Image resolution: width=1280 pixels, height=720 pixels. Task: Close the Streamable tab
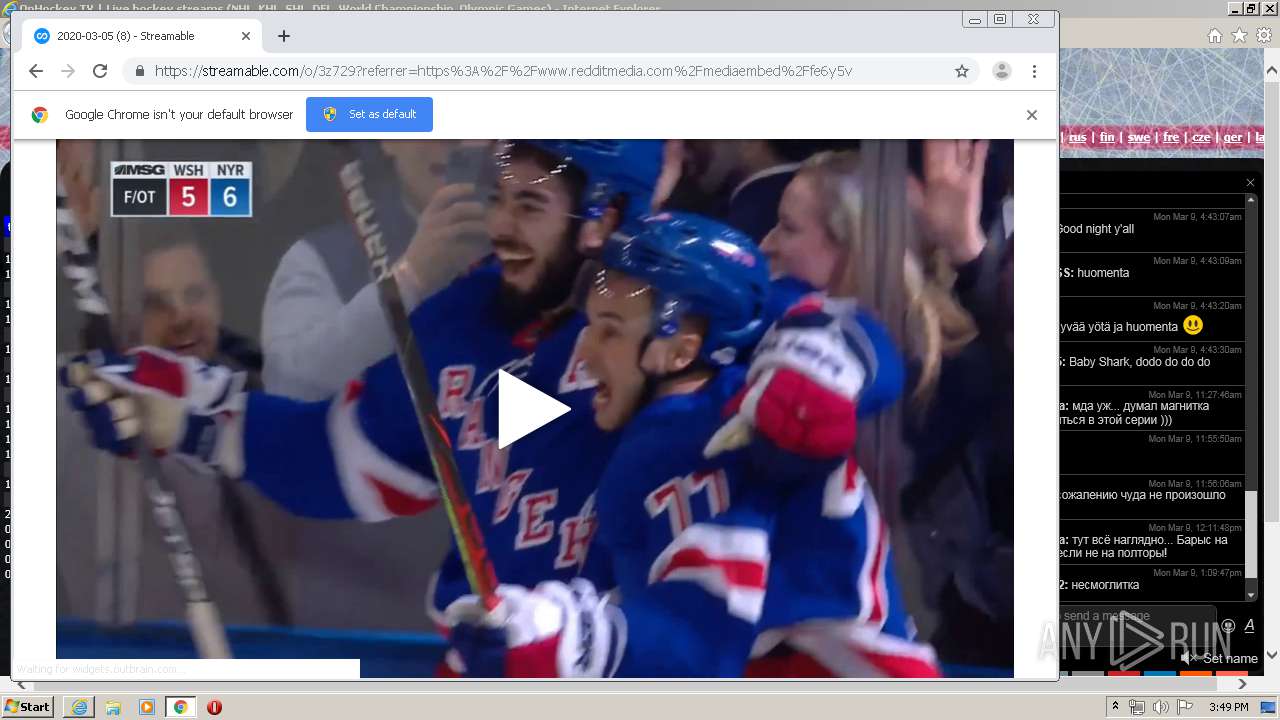click(246, 36)
